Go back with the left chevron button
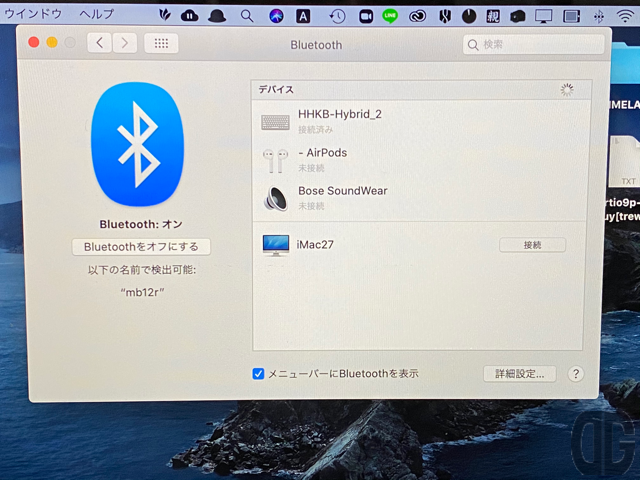The height and width of the screenshot is (480, 640). pyautogui.click(x=100, y=43)
